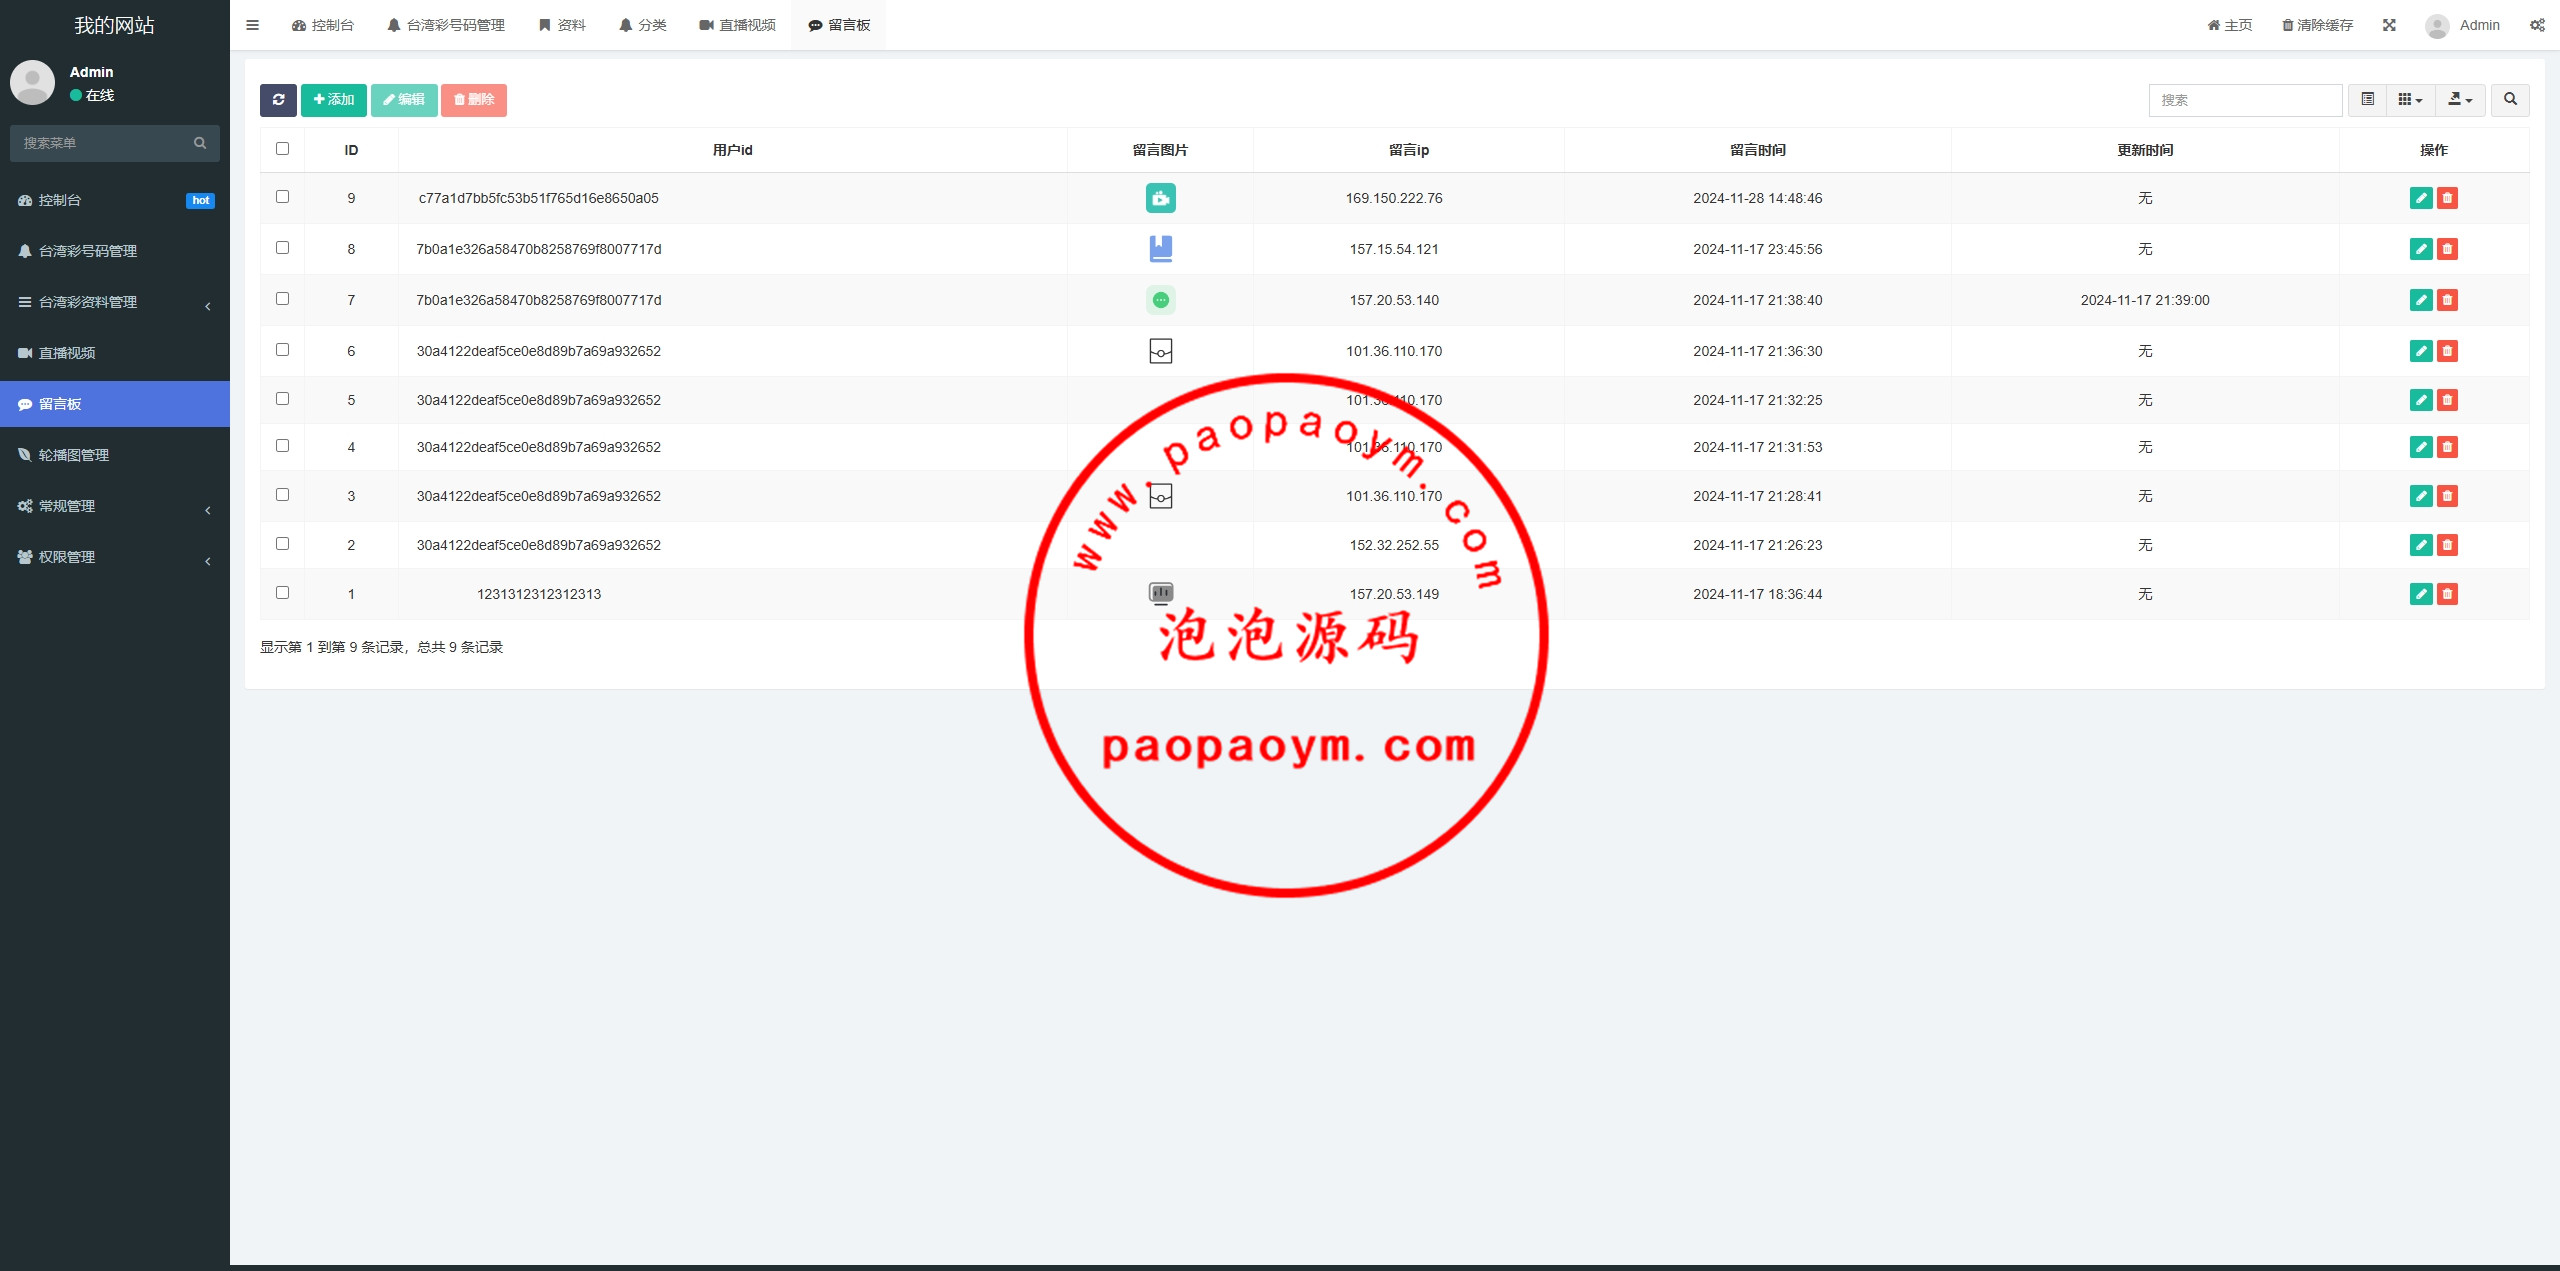The image size is (2560, 1271).
Task: Open message image thumbnail for ID 6
Action: (1160, 351)
